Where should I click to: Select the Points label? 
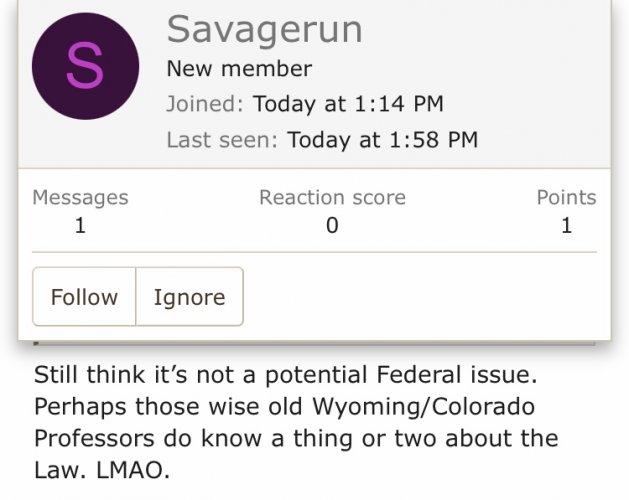[x=566, y=197]
